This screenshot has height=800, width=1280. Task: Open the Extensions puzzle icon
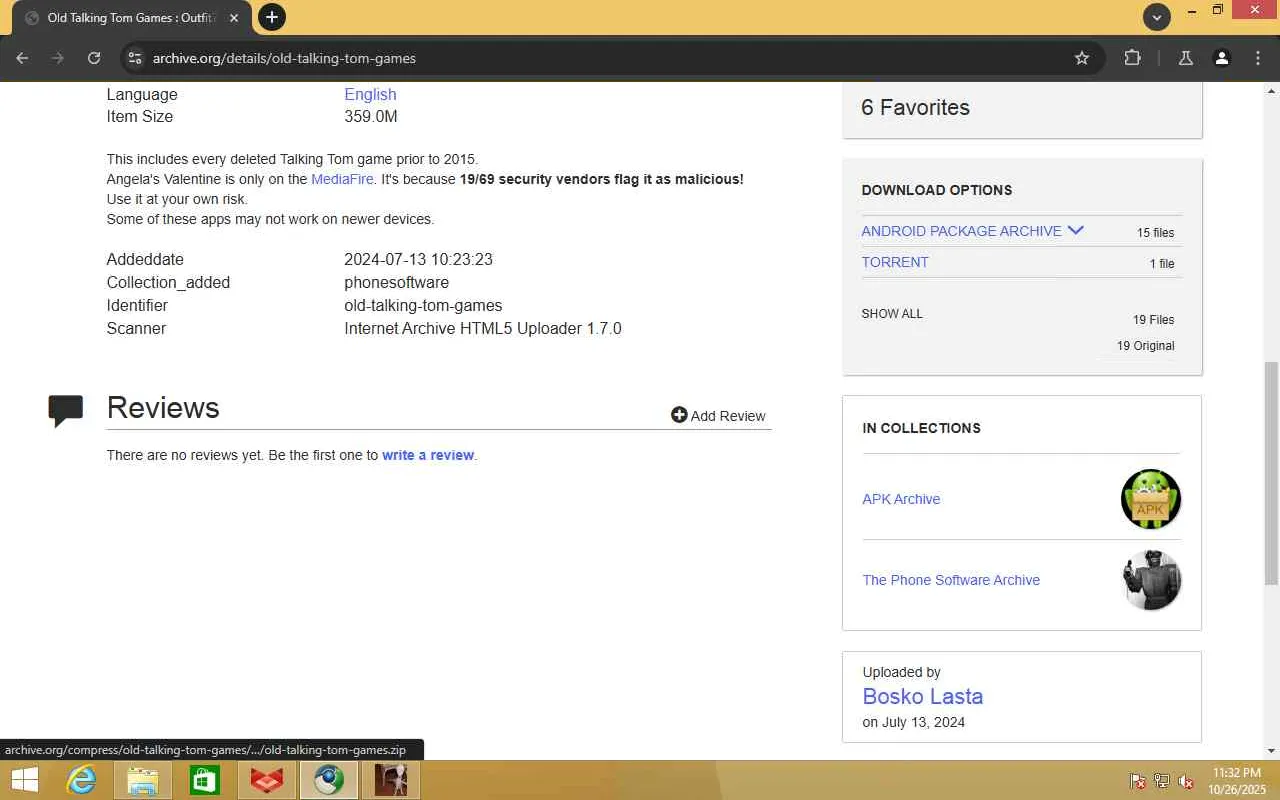[x=1132, y=58]
